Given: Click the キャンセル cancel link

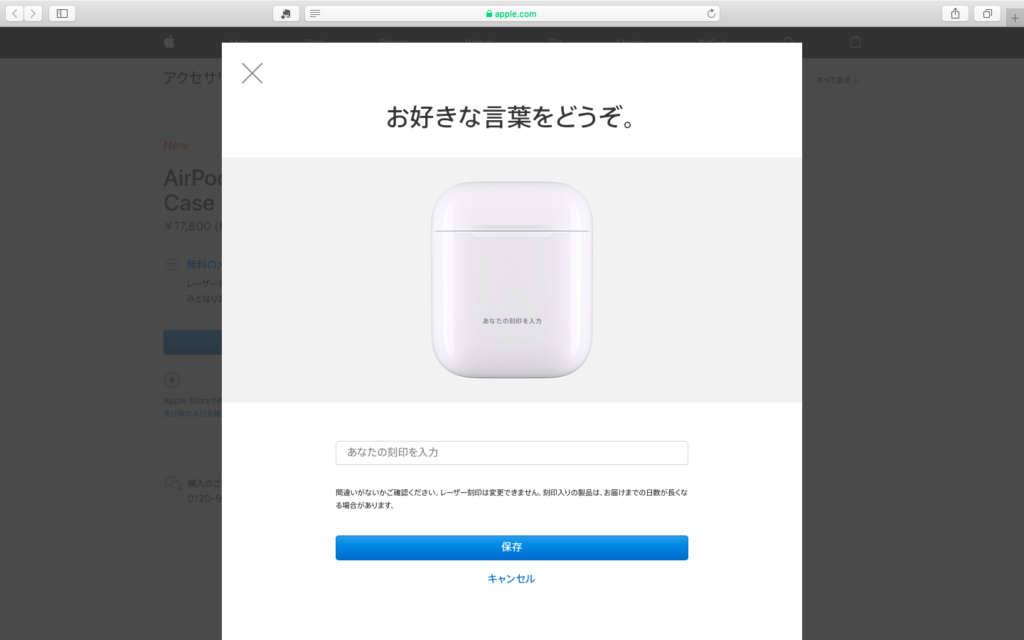Looking at the screenshot, I should pyautogui.click(x=511, y=579).
